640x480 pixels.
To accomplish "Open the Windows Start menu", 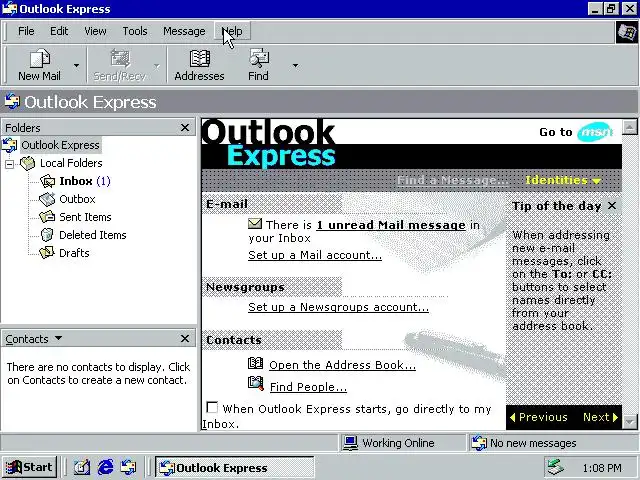I will click(x=30, y=467).
